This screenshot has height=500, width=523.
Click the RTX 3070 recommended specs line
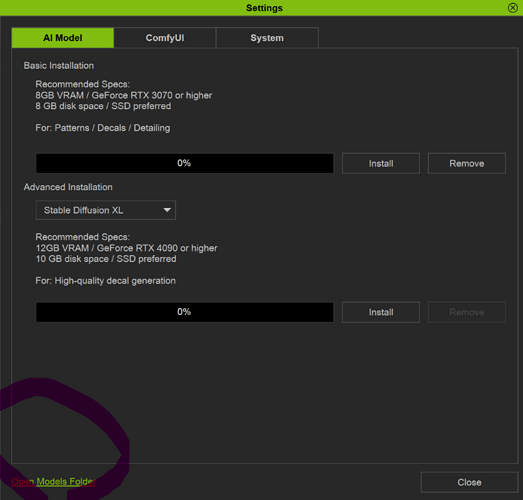[x=124, y=95]
